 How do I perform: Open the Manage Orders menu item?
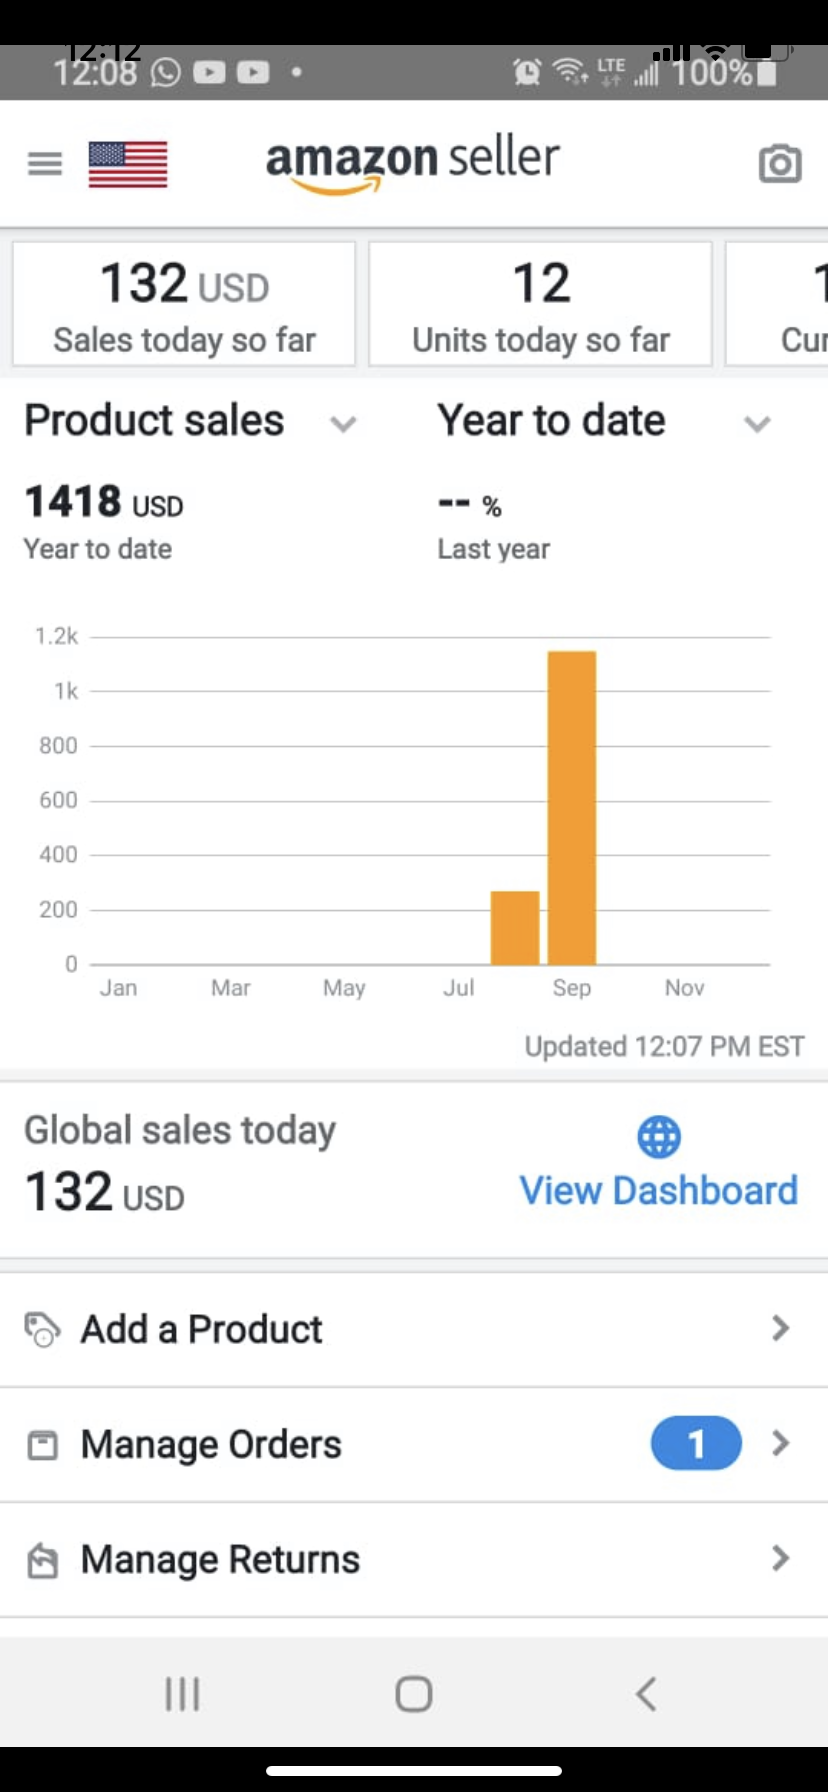pos(212,1445)
